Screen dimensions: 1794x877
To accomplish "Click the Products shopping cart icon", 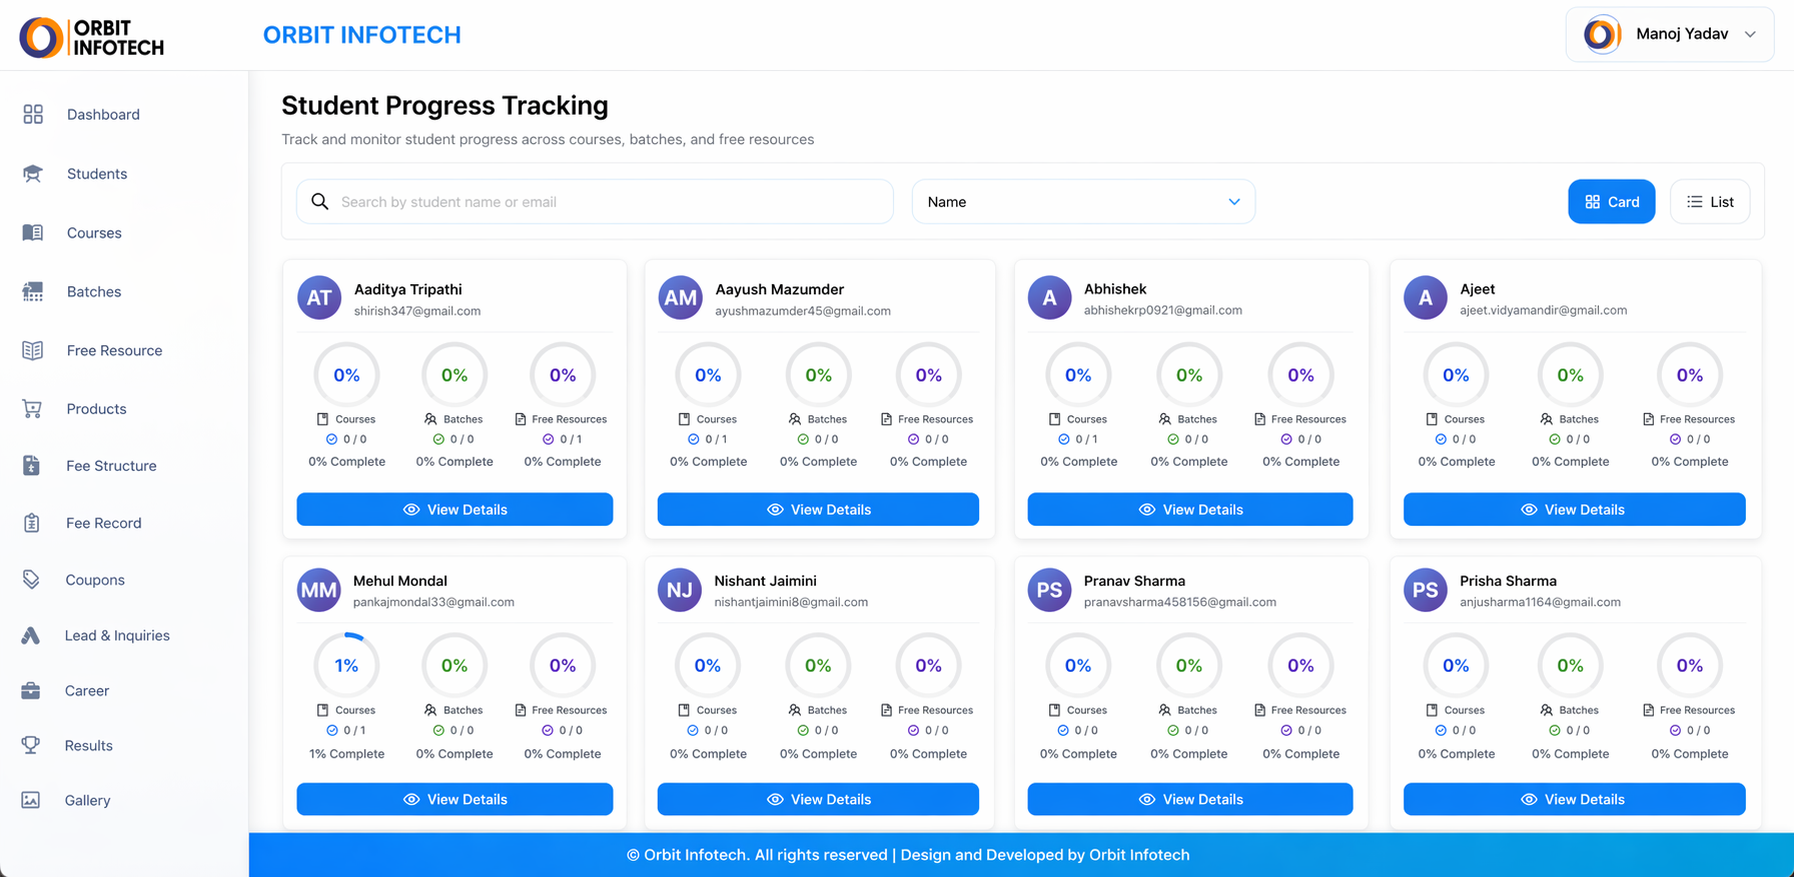I will [33, 409].
